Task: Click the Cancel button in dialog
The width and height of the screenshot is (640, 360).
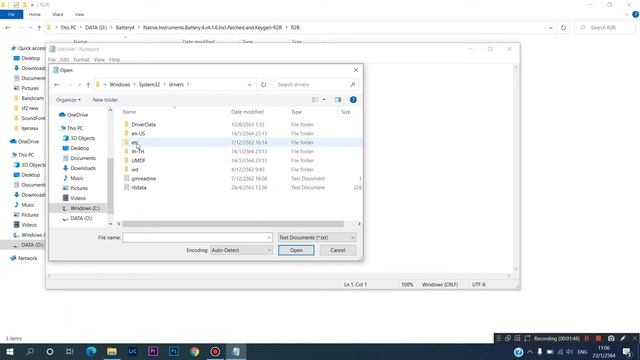Action: tap(338, 250)
